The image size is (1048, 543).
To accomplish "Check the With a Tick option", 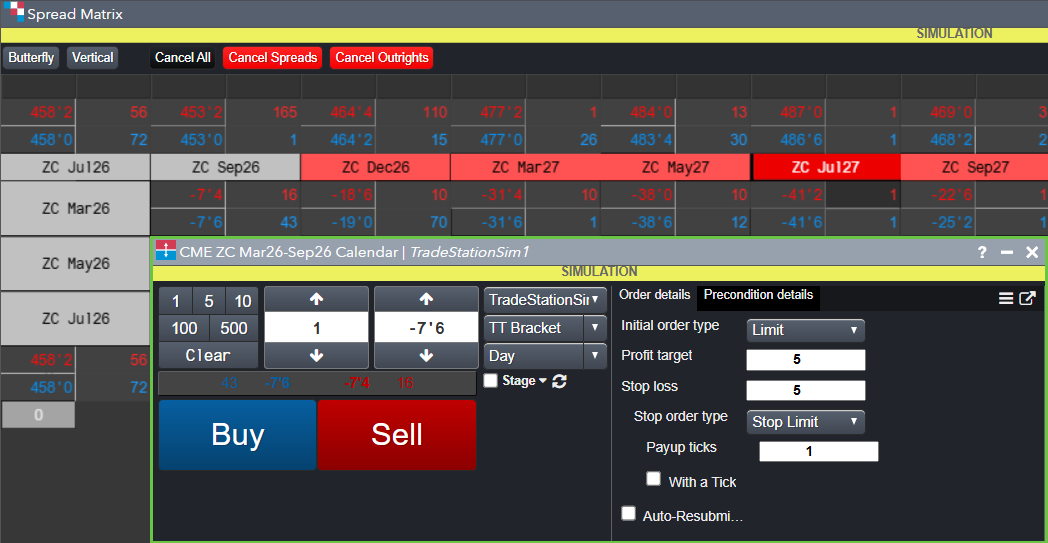I will [654, 479].
